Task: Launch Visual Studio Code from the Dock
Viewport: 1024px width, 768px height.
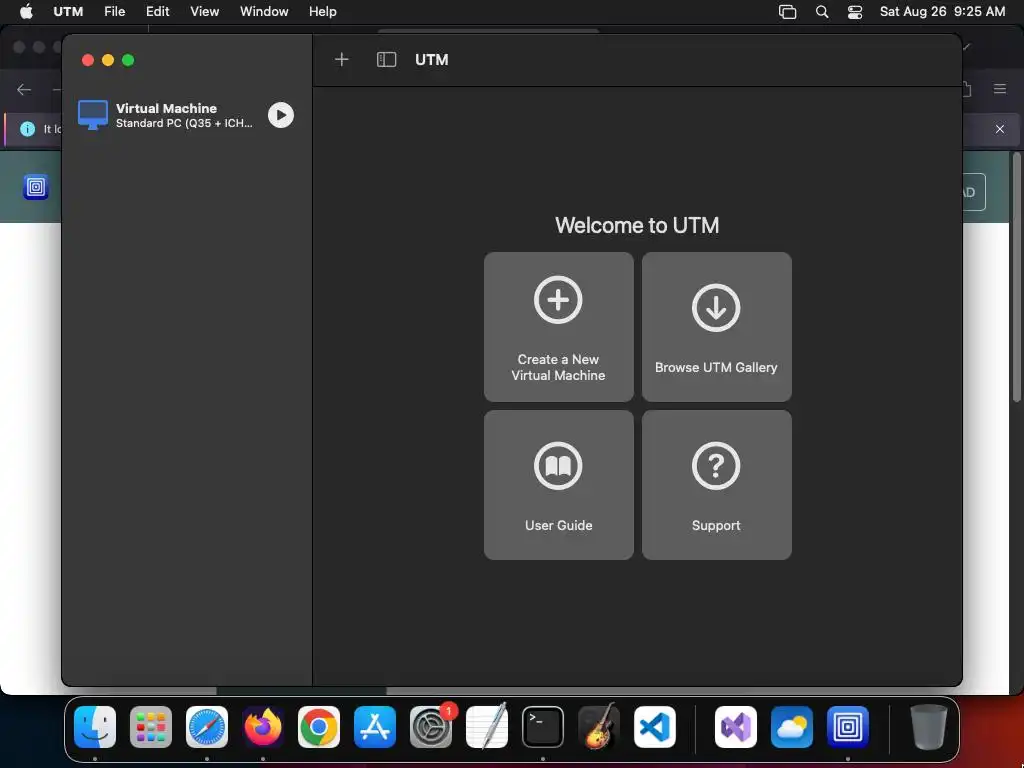Action: click(655, 726)
